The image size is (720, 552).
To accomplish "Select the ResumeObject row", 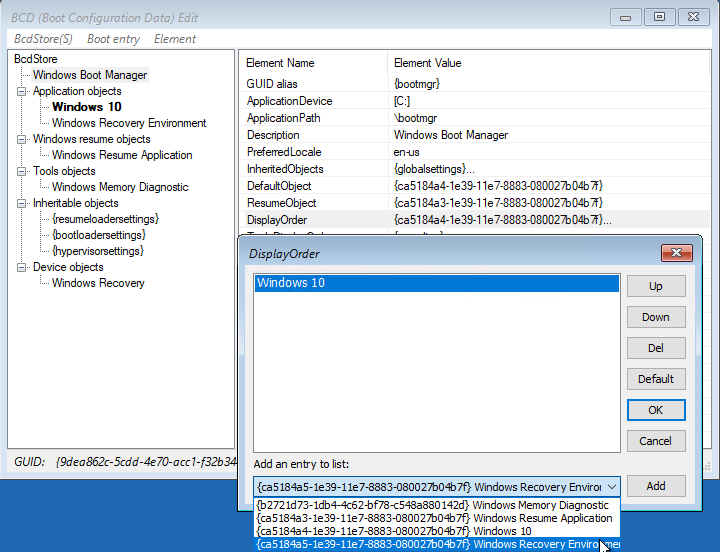I will point(474,203).
